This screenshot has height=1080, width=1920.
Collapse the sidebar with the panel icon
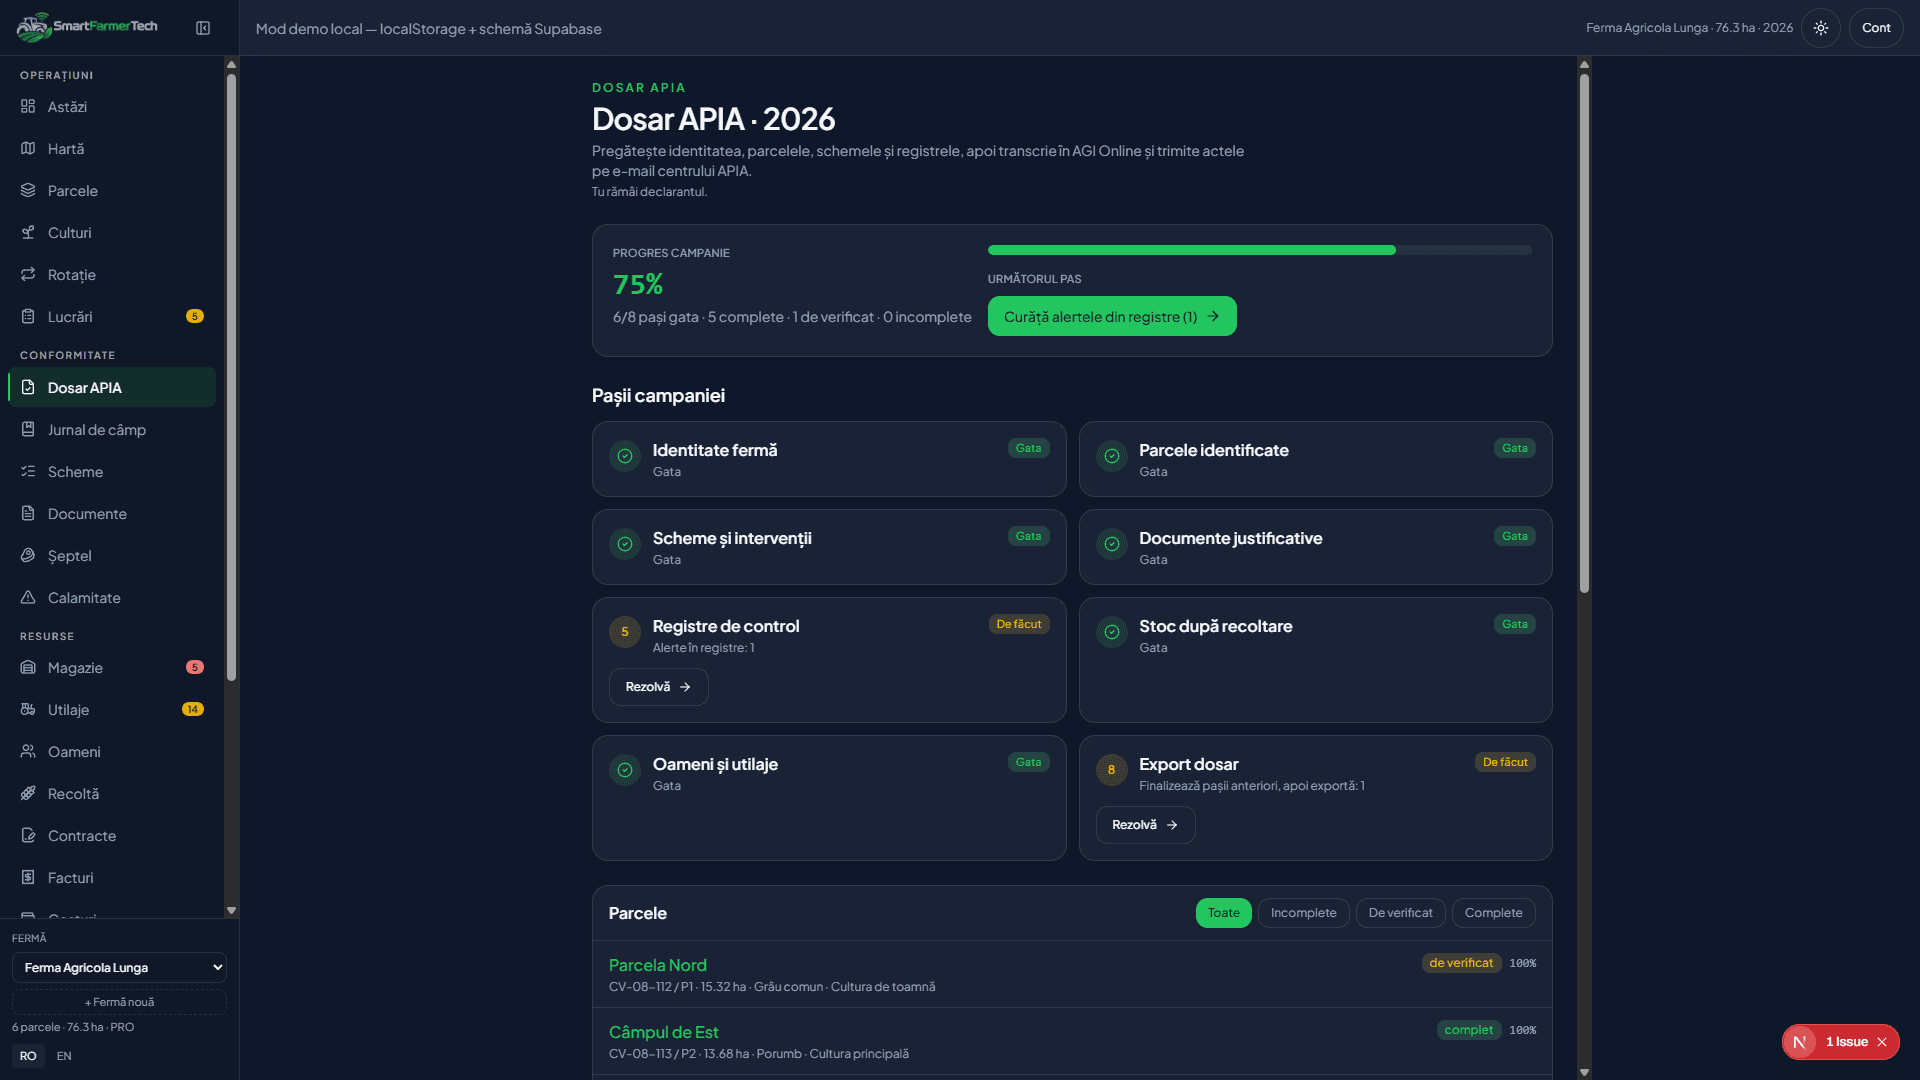203,28
